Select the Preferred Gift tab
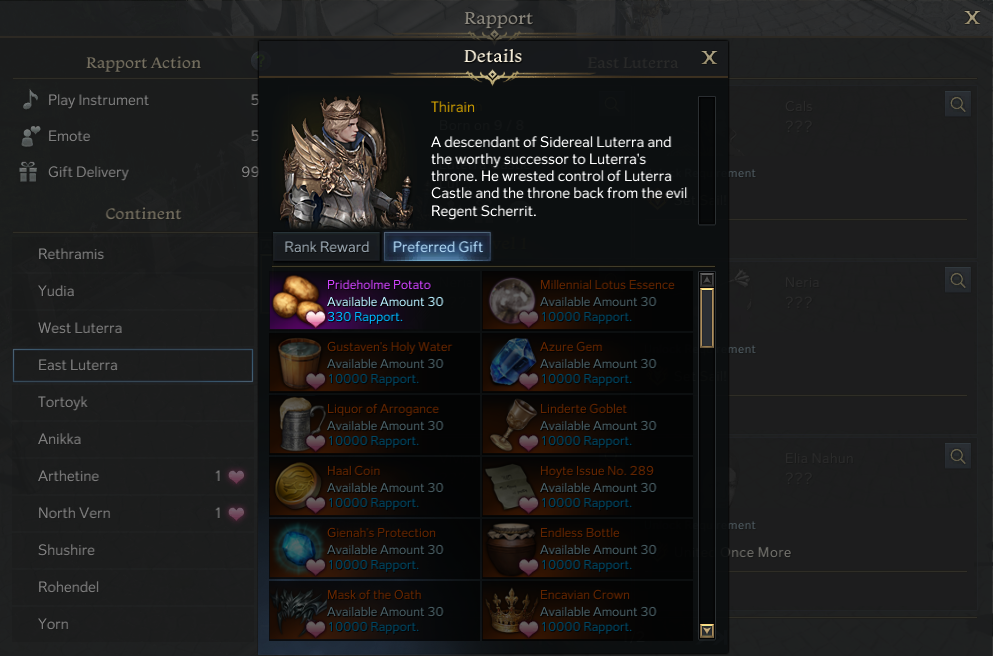This screenshot has width=993, height=656. (x=438, y=247)
